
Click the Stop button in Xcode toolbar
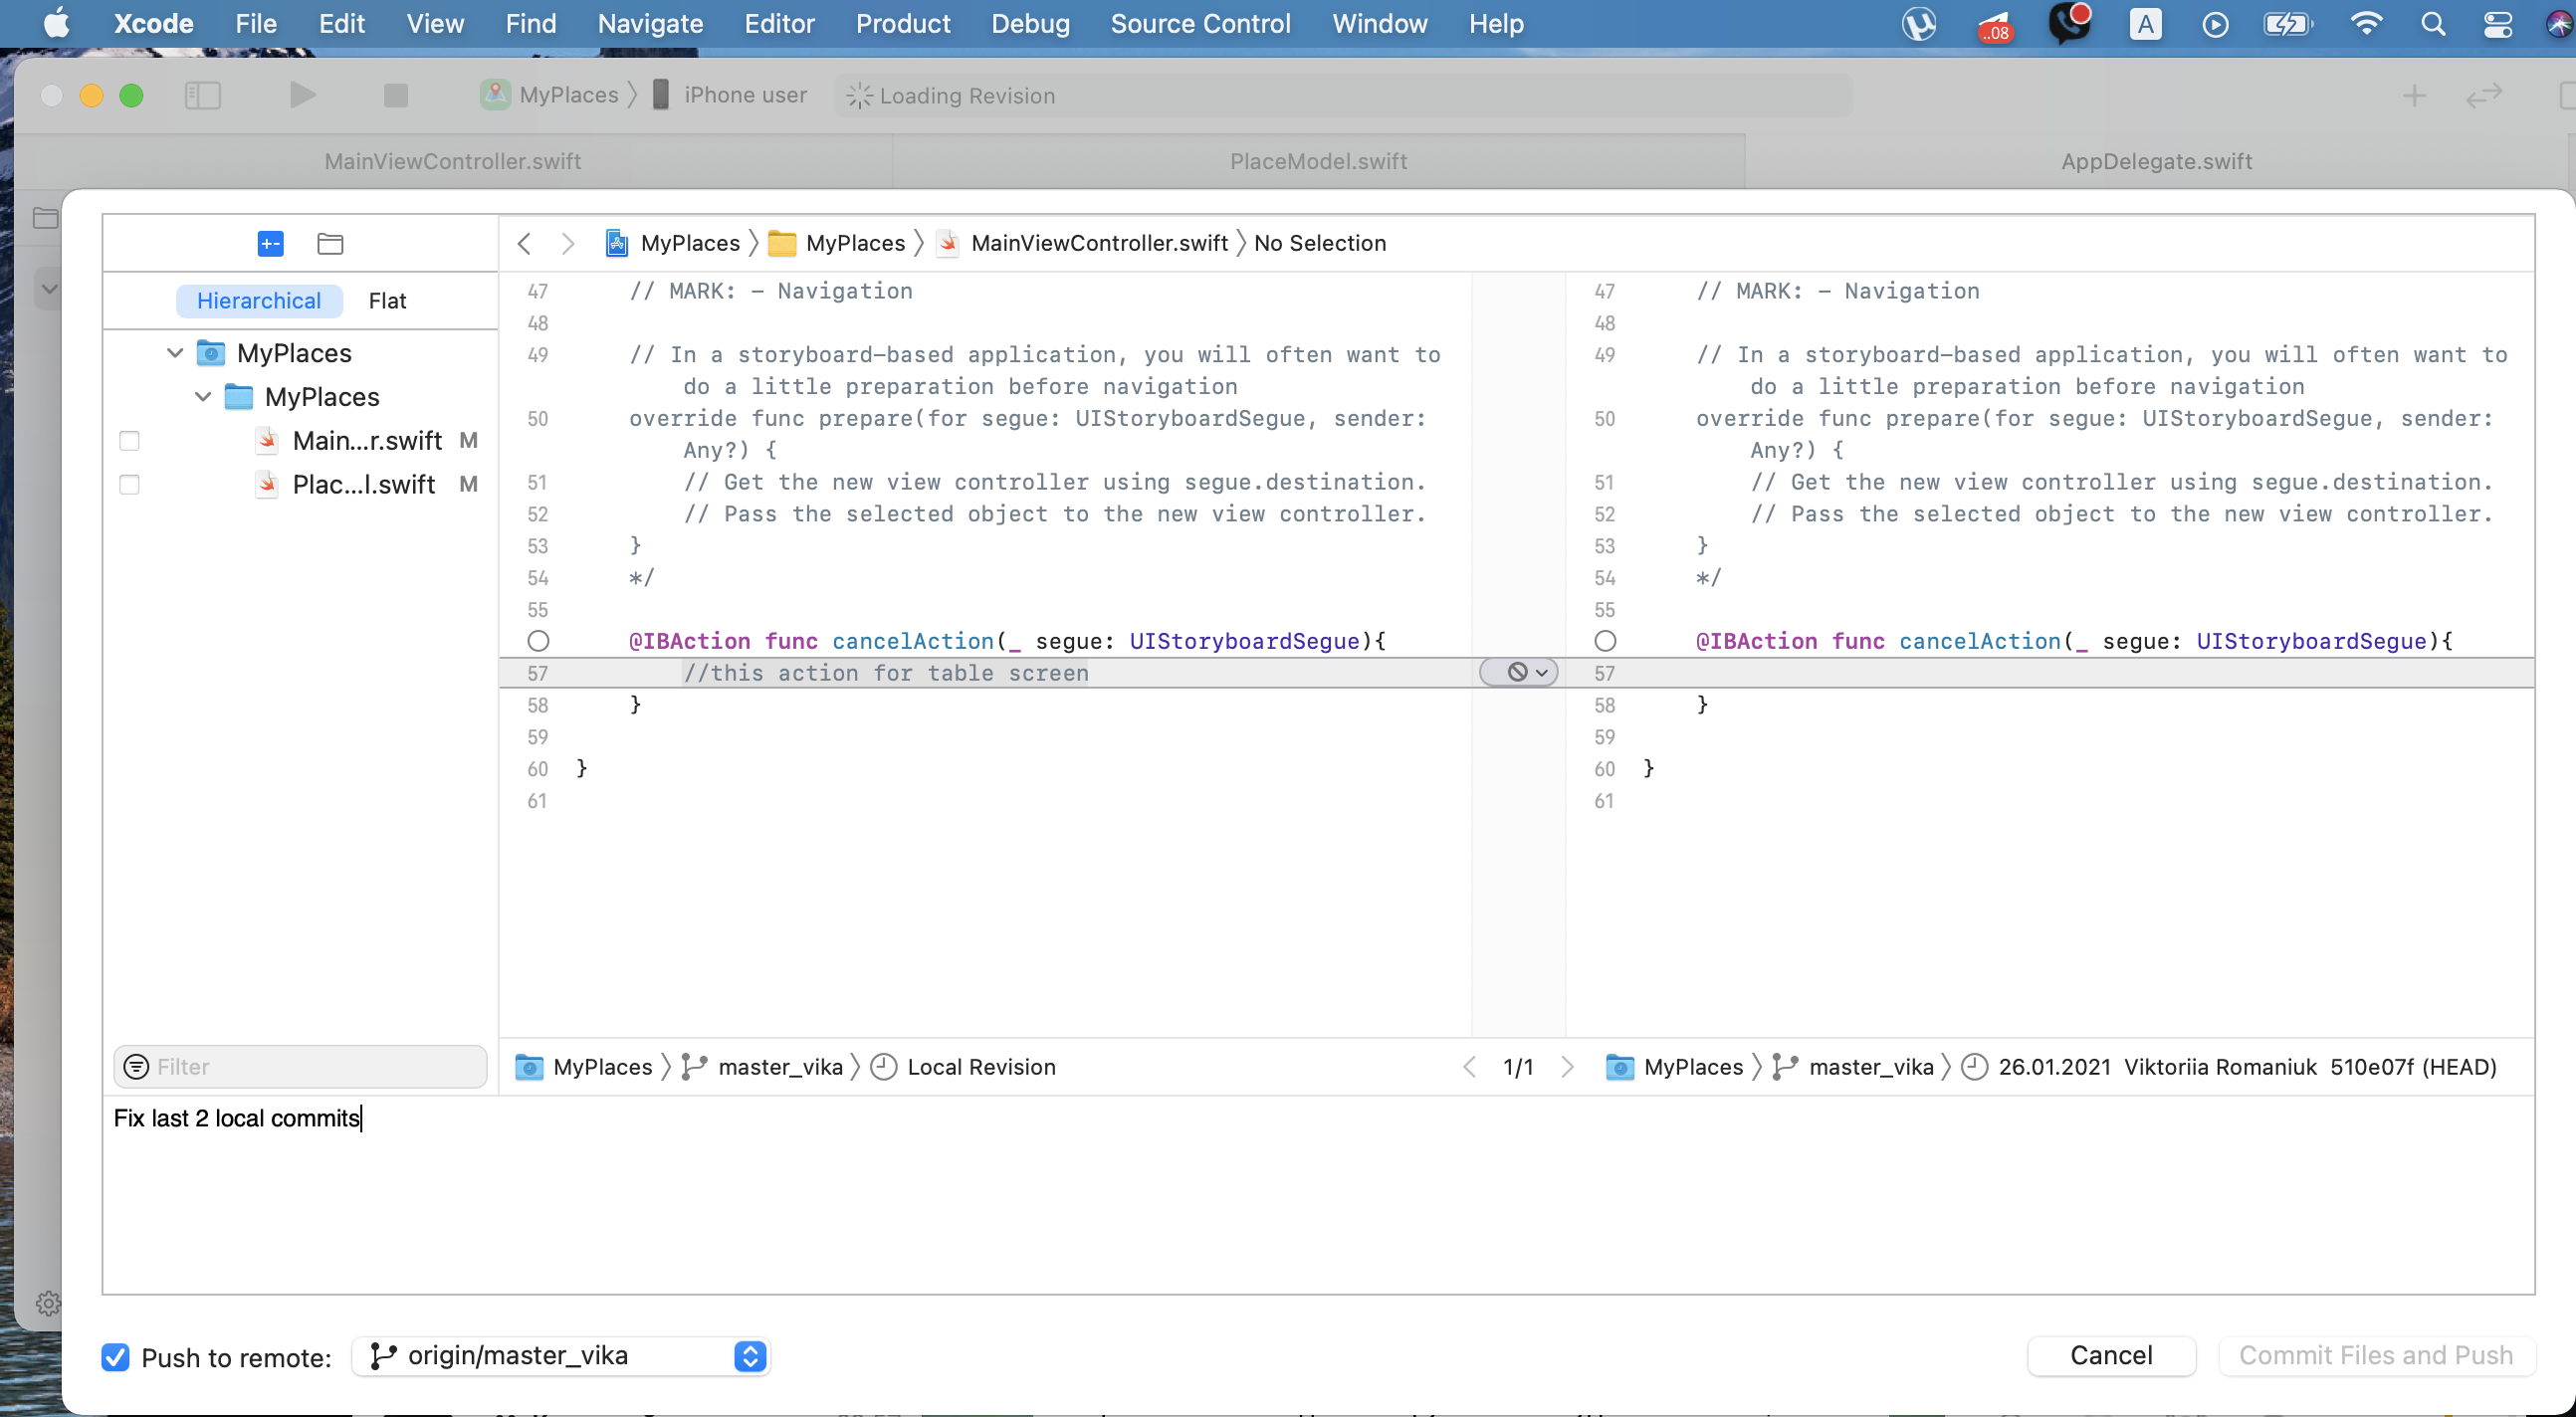(396, 95)
